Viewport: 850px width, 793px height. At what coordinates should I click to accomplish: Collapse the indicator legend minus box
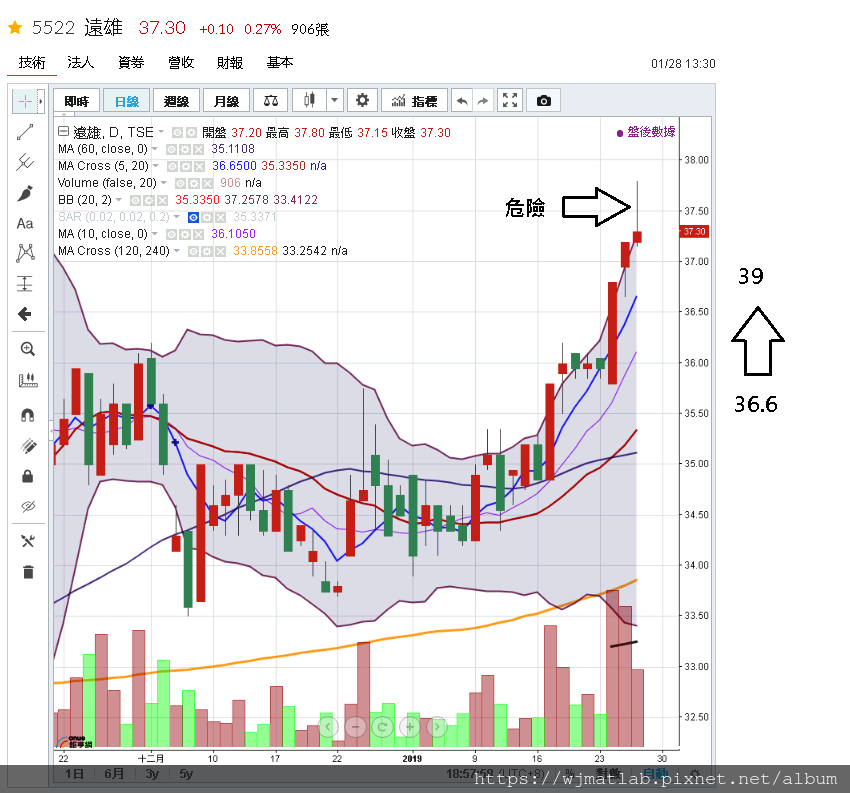(63, 131)
